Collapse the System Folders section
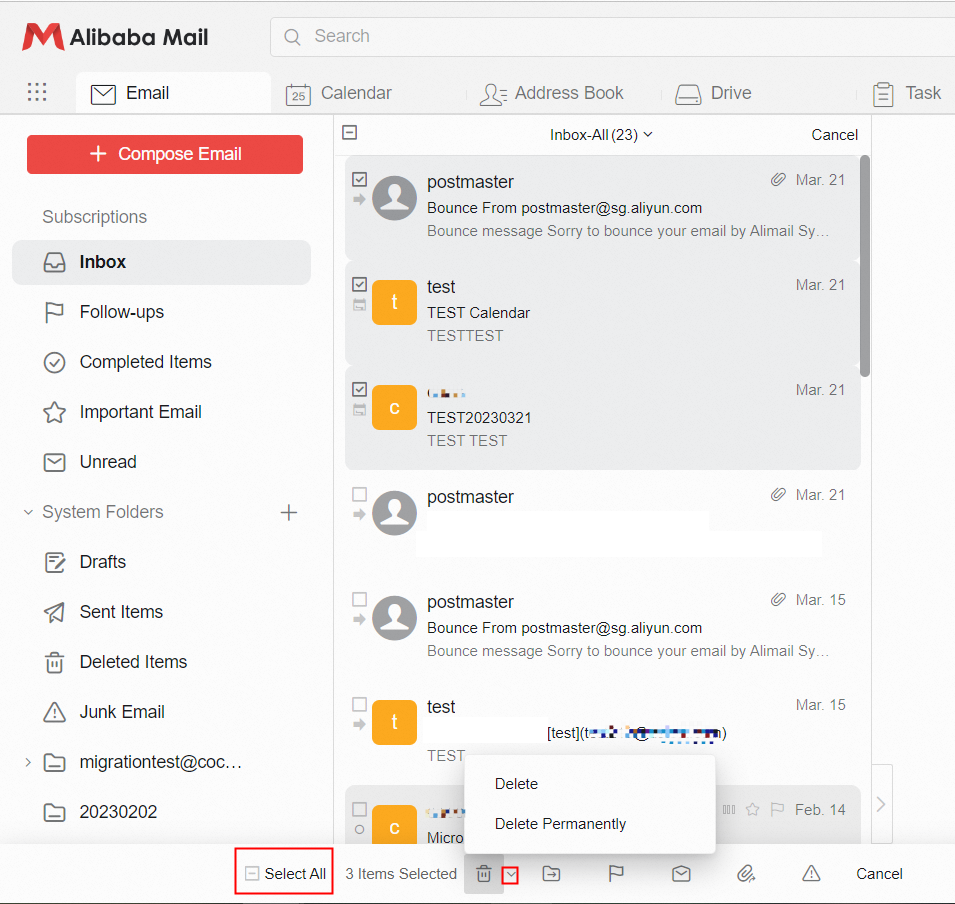This screenshot has width=955, height=904. pos(28,512)
